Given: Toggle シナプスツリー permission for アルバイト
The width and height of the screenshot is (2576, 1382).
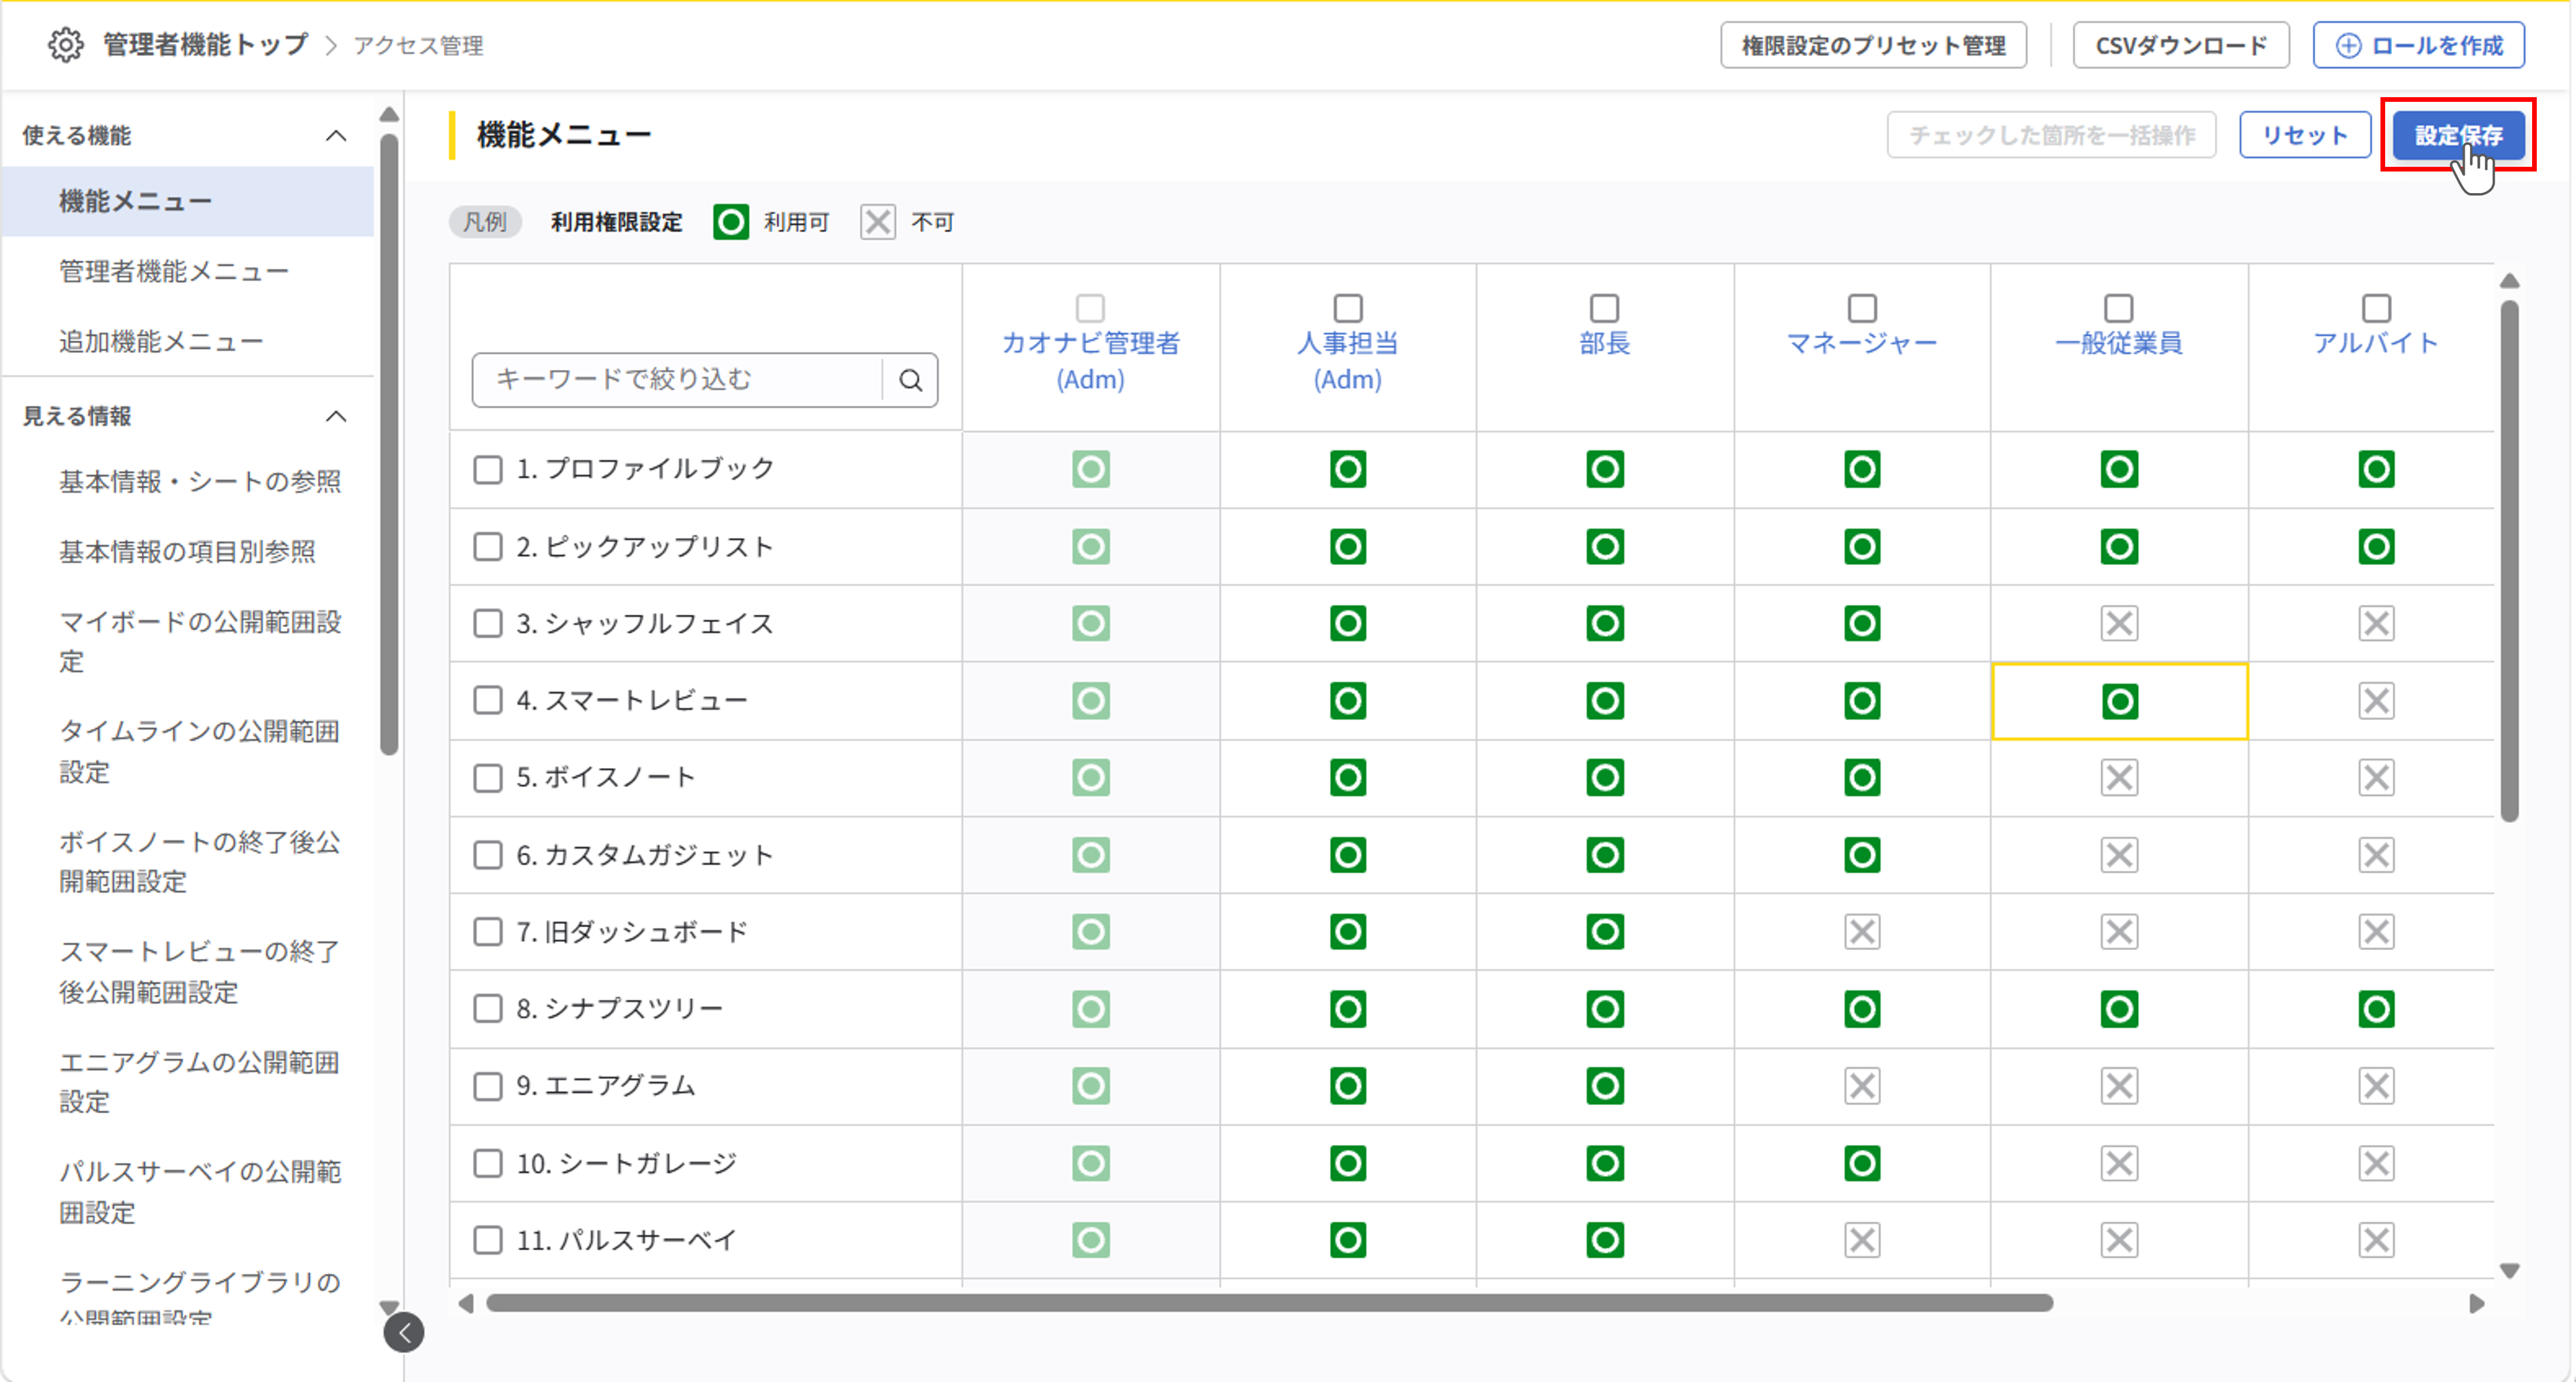Looking at the screenshot, I should pyautogui.click(x=2376, y=1009).
